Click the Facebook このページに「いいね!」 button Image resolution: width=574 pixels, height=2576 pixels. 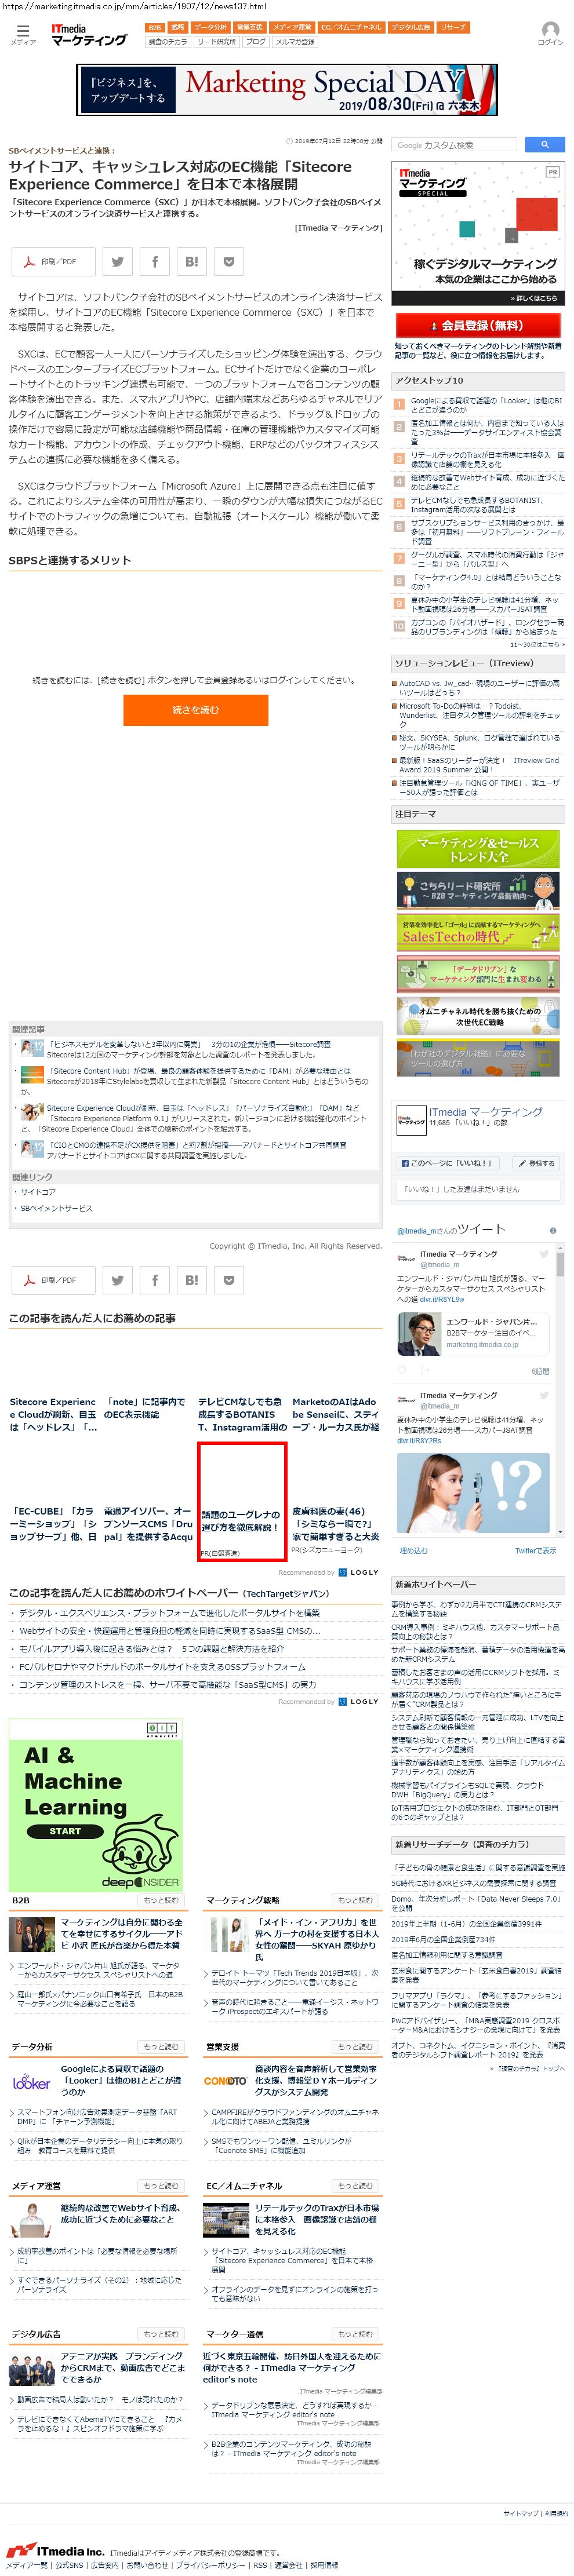tap(447, 1163)
